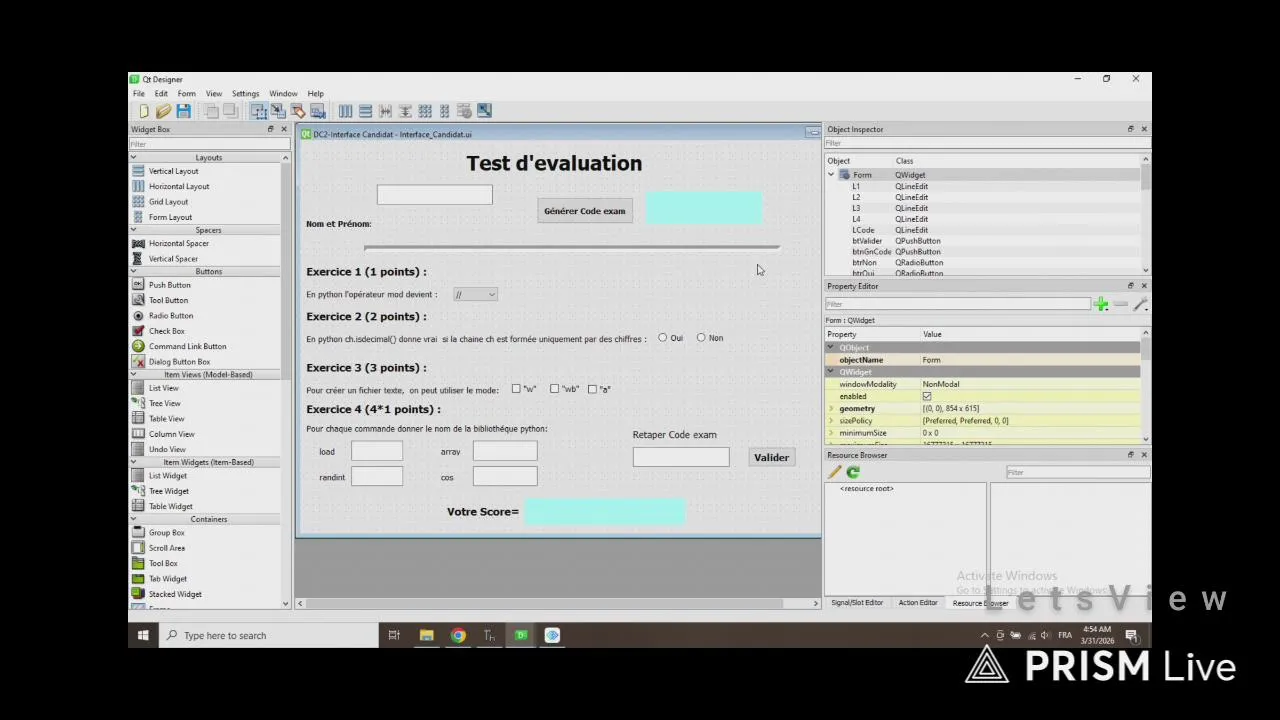Toggle the enabled property checkbox
This screenshot has width=1280, height=720.
927,397
